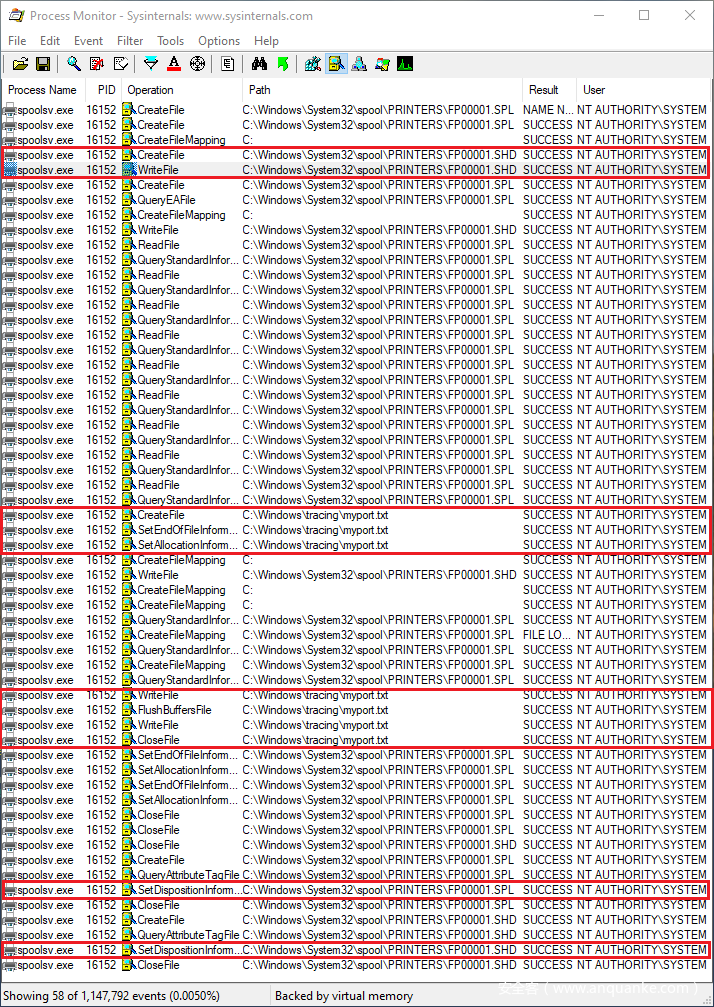The image size is (714, 1007).
Task: Click the 'Backed by virtual memory' status text
Action: tap(344, 995)
